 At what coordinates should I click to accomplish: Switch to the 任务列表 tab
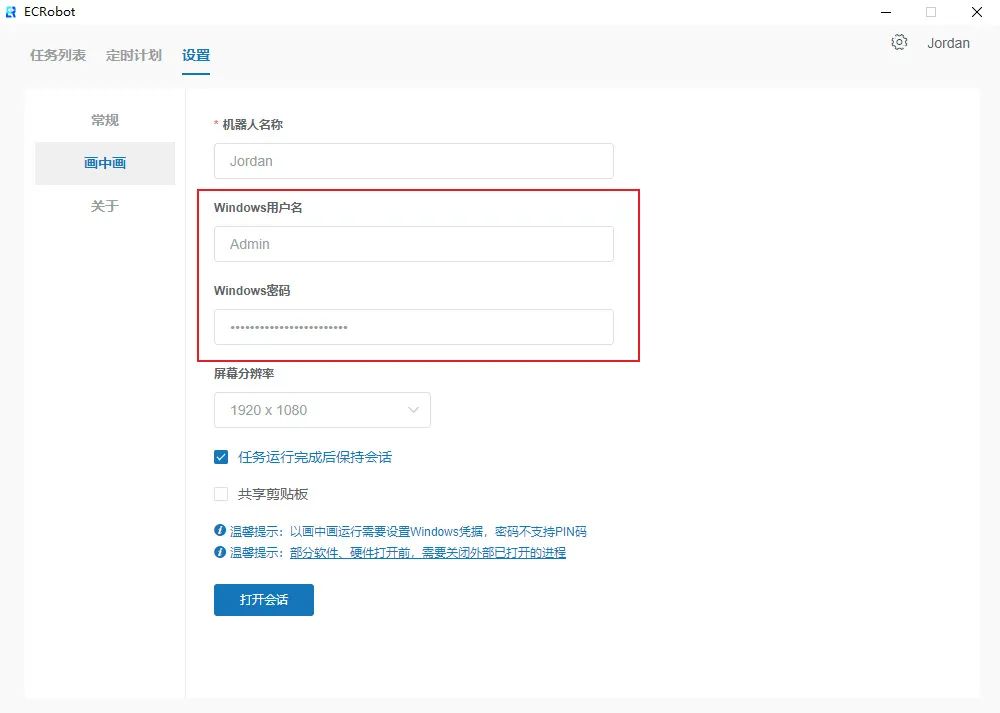click(58, 55)
